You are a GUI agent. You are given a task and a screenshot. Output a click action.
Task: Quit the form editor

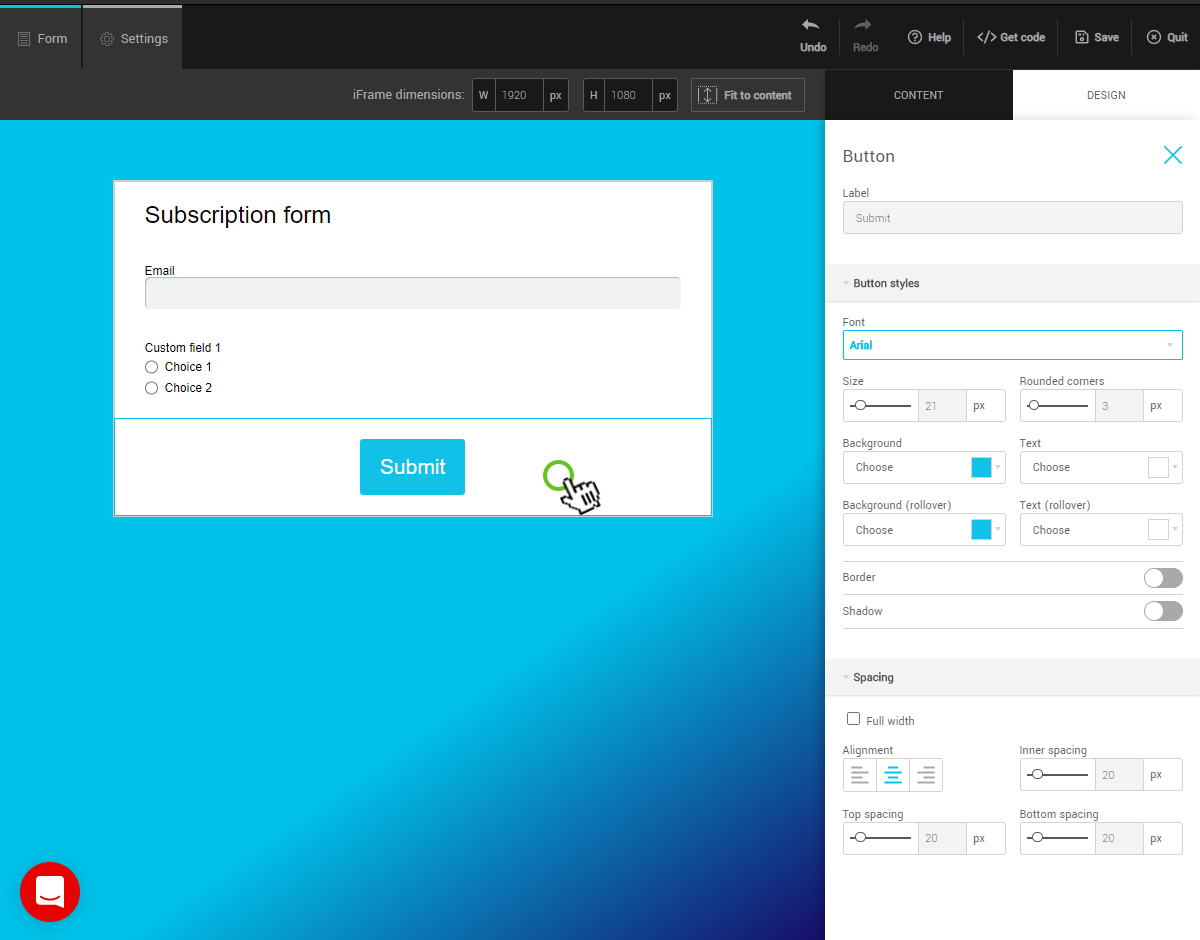[x=1153, y=37]
